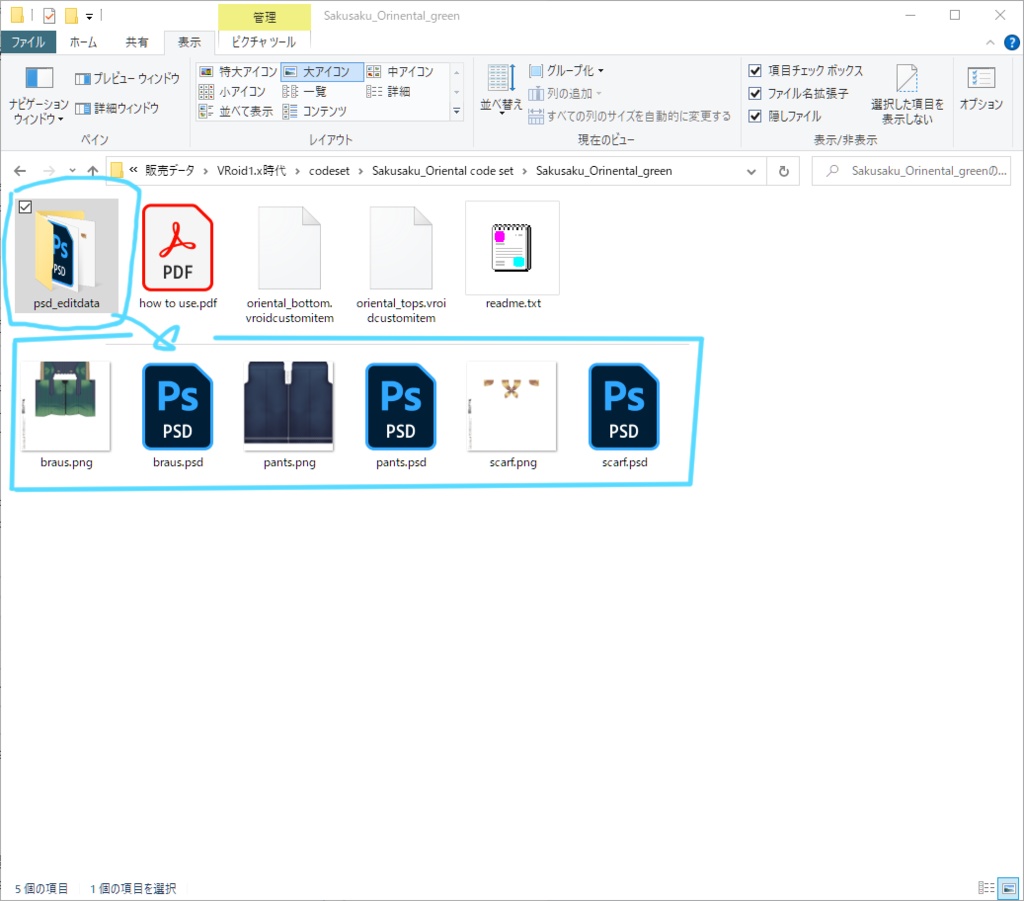Select List (一覧) layout
Viewport: 1024px width, 901px height.
(305, 91)
